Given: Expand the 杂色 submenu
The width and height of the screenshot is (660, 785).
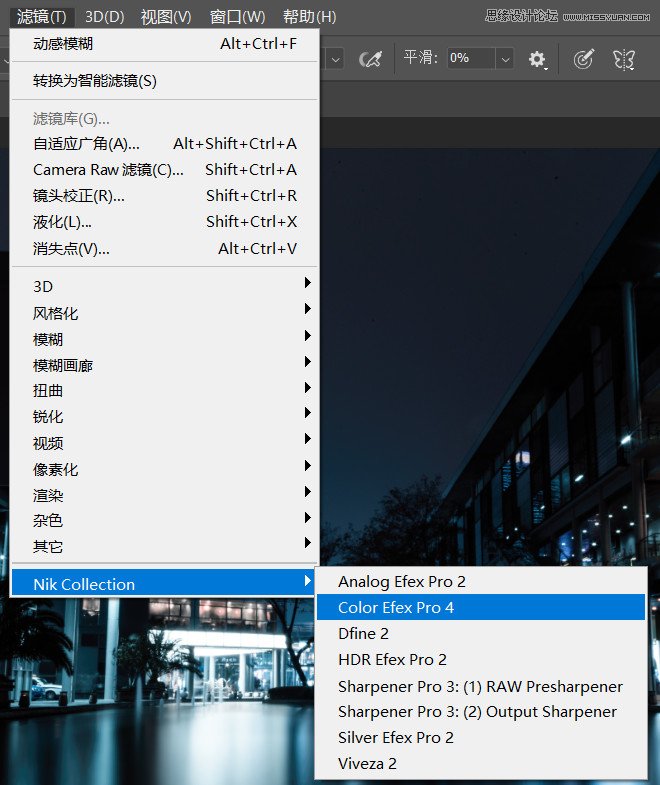Looking at the screenshot, I should [x=165, y=521].
